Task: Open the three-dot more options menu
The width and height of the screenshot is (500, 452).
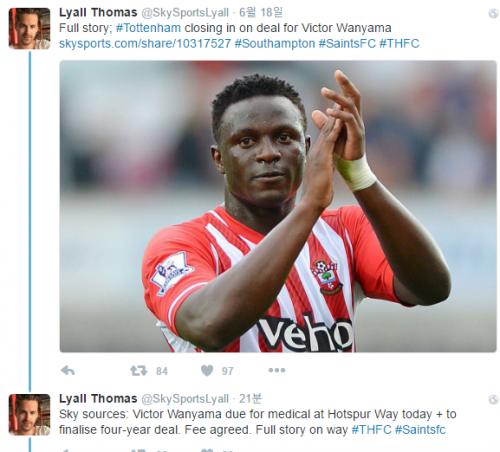Action: click(x=277, y=370)
